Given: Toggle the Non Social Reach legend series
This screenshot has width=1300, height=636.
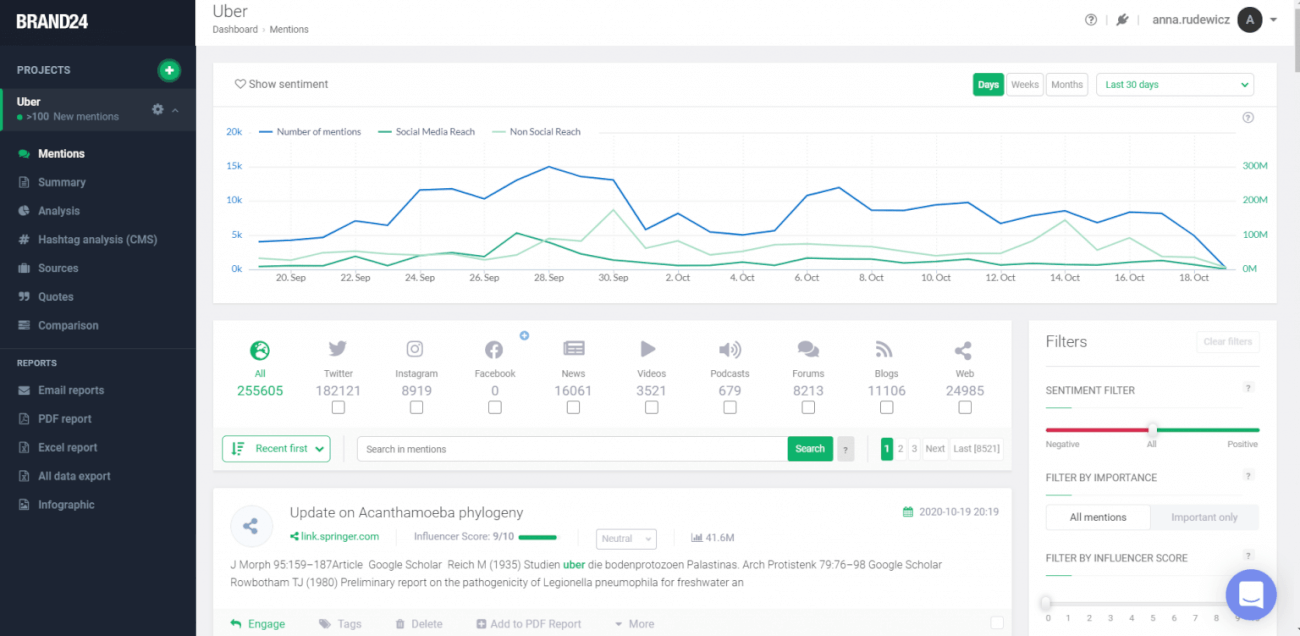Looking at the screenshot, I should pyautogui.click(x=535, y=132).
